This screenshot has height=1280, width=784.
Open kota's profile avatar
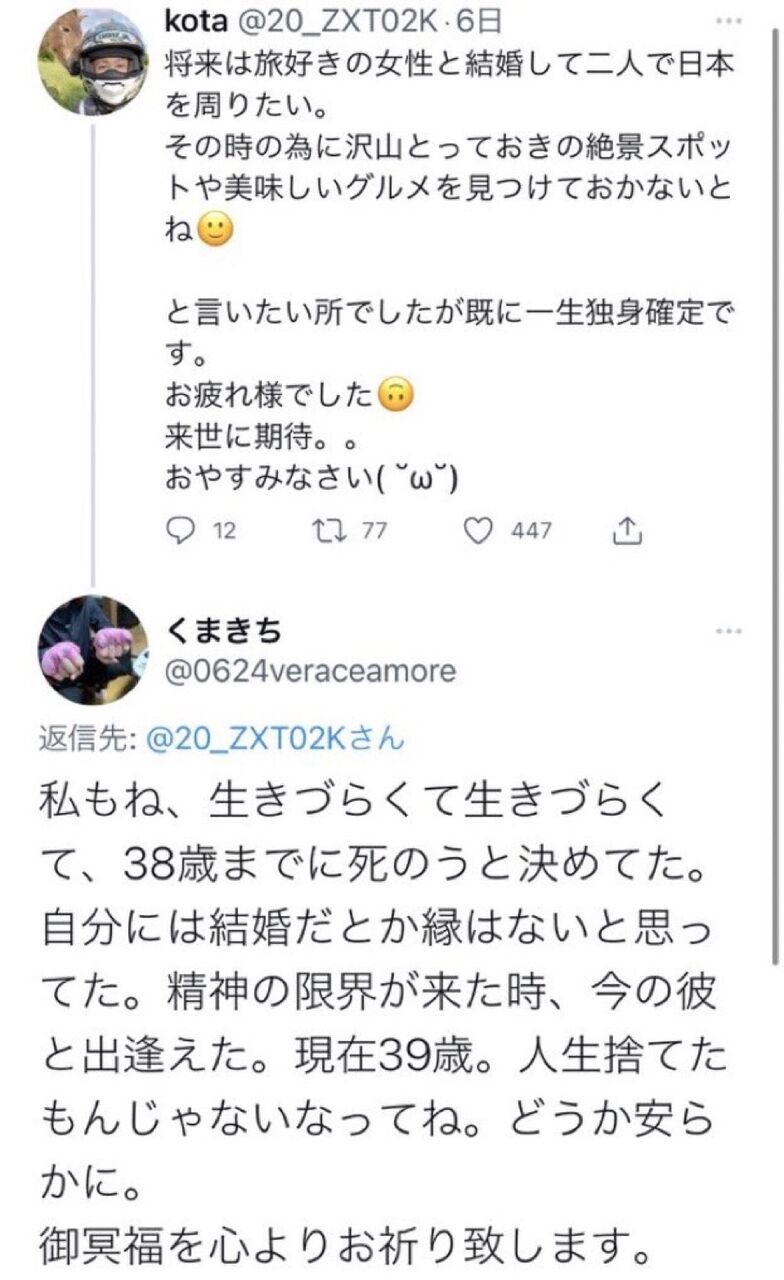coord(92,63)
